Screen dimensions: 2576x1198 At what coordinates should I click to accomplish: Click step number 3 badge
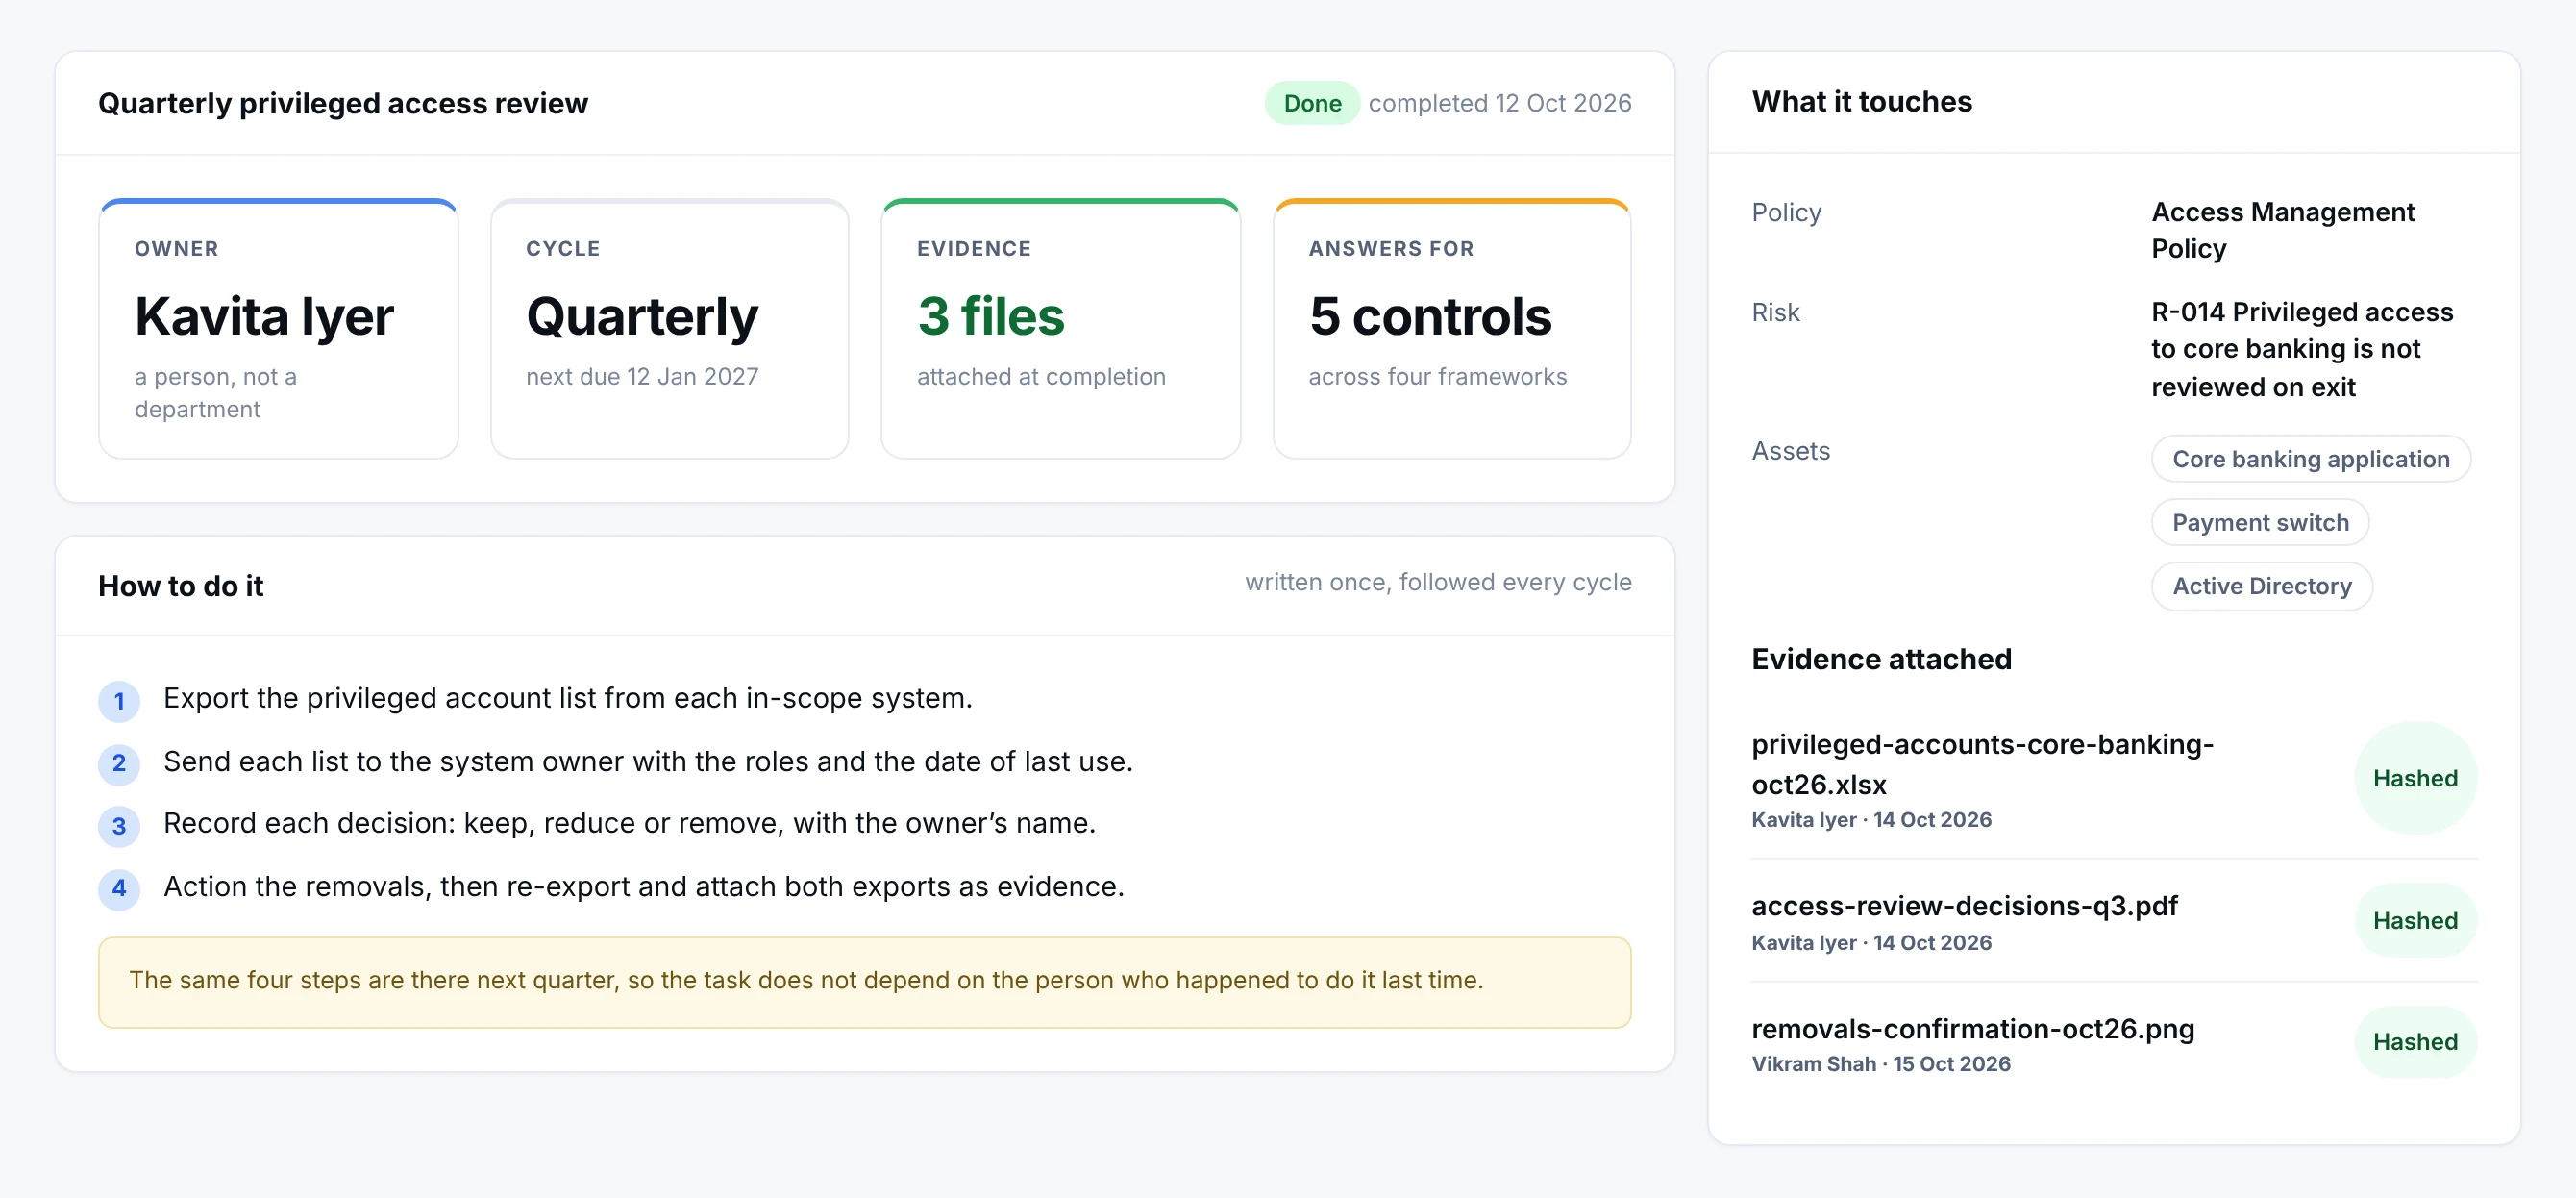pos(119,826)
